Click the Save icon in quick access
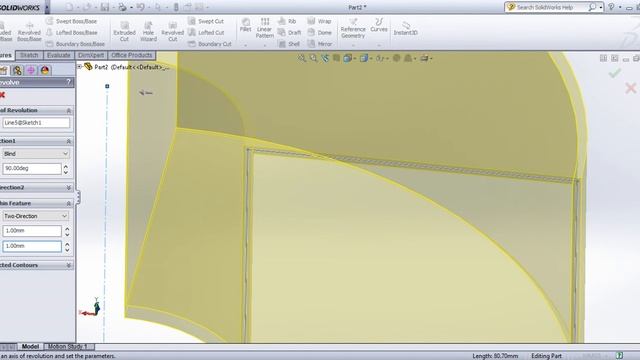This screenshot has height=360, width=640. pos(105,7)
